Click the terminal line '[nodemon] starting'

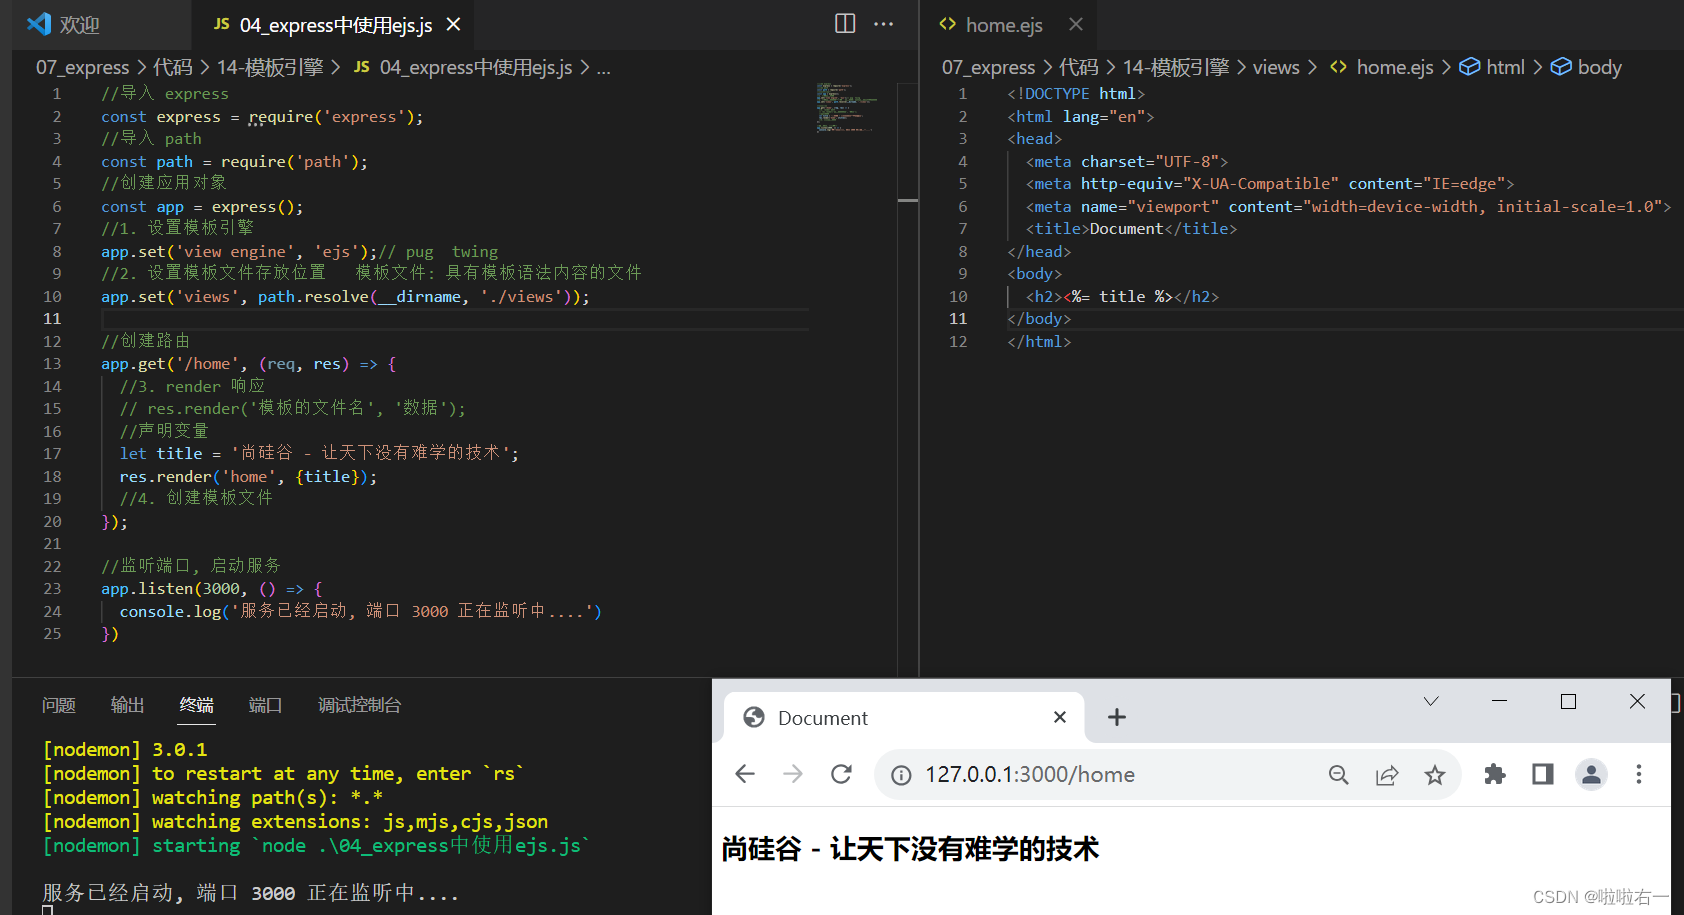pos(316,845)
